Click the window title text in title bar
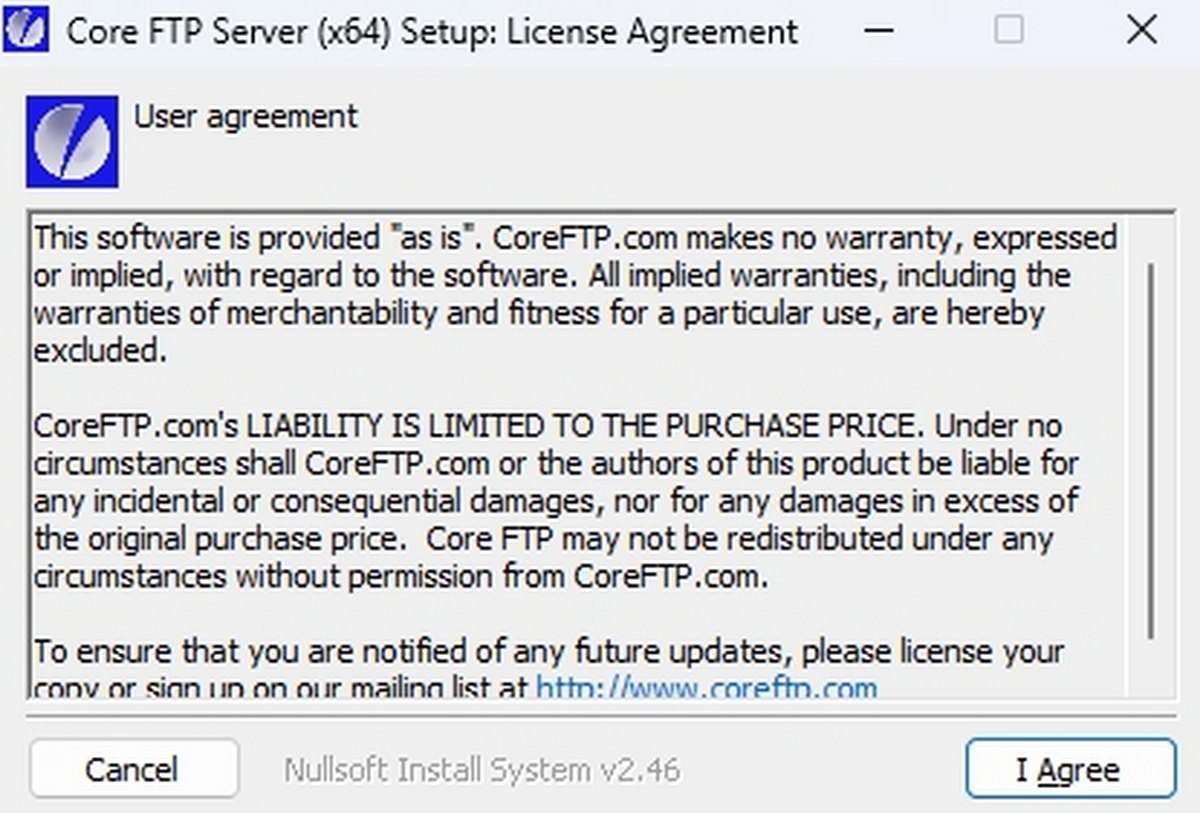The height and width of the screenshot is (813, 1200). [432, 32]
